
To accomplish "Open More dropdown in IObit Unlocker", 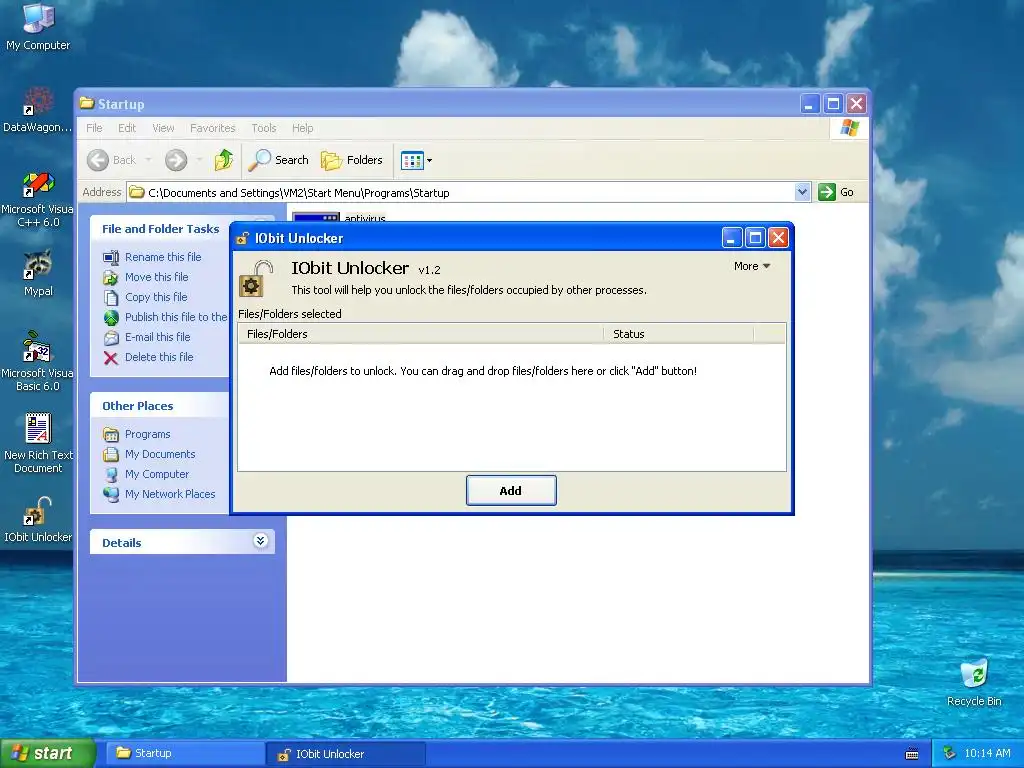I will pos(752,266).
